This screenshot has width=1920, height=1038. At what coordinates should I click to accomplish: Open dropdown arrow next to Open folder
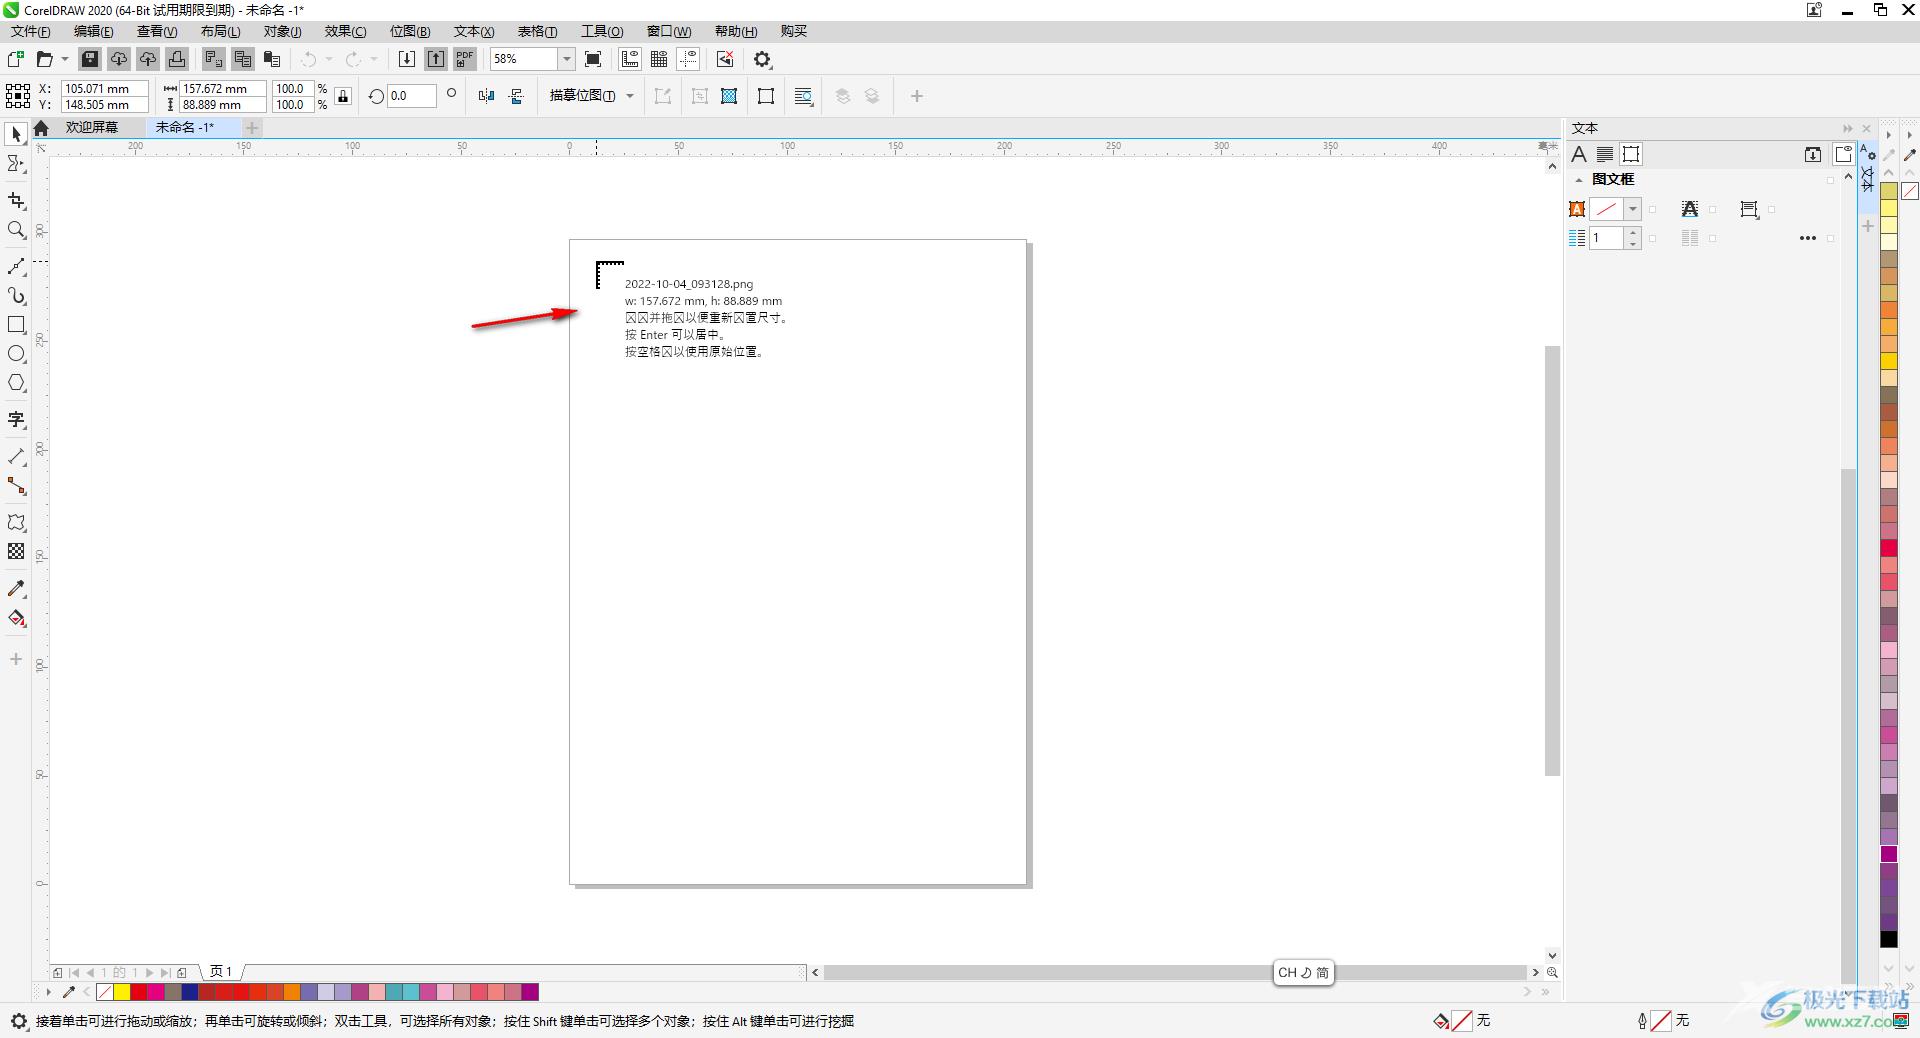(x=65, y=59)
